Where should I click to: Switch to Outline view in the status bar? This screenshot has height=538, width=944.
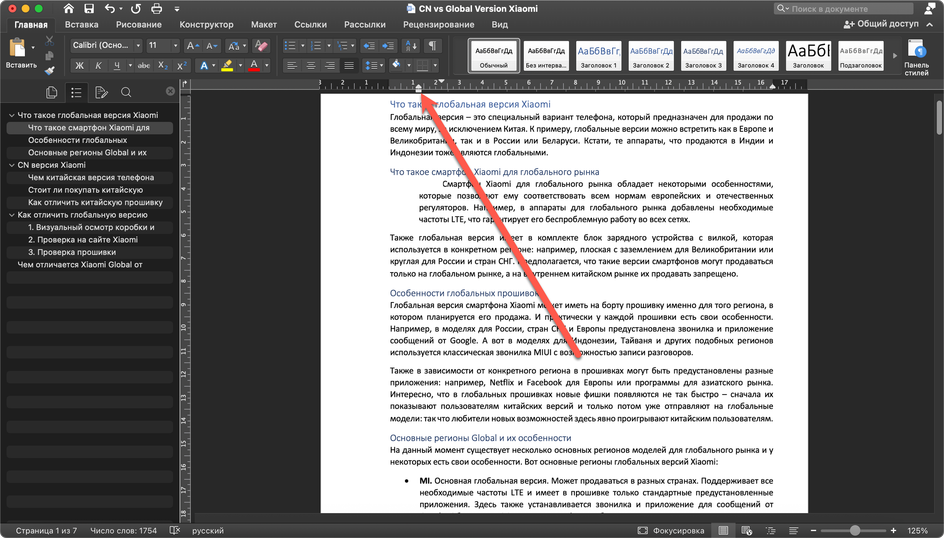pos(771,530)
